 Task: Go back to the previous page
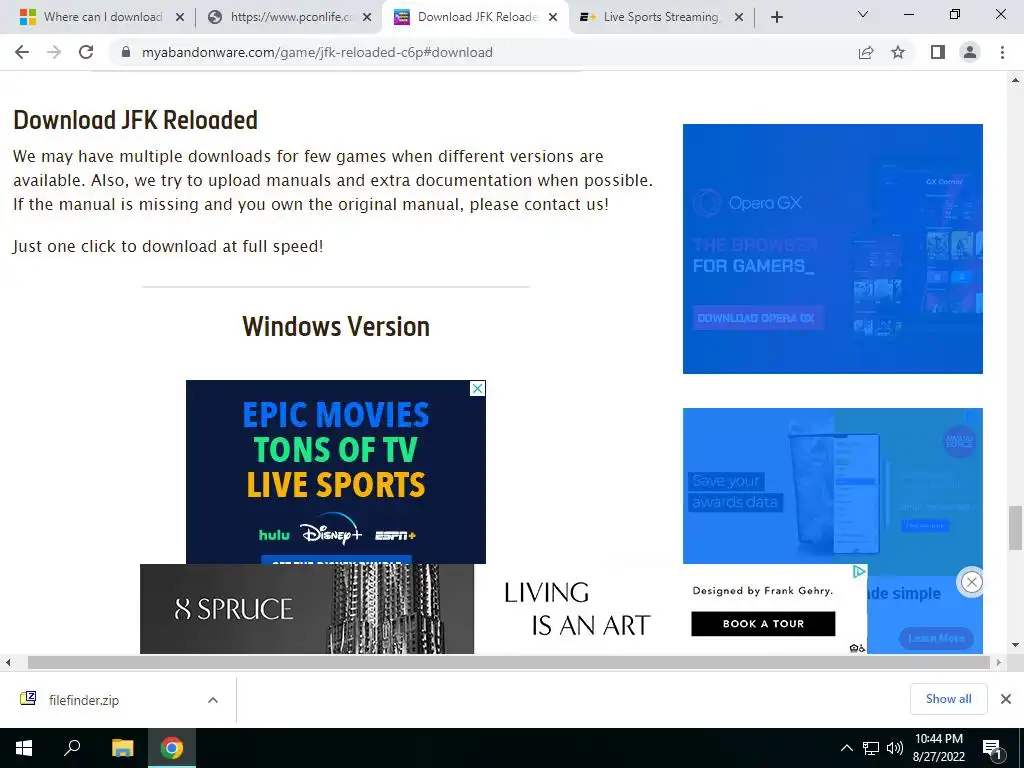(x=22, y=52)
